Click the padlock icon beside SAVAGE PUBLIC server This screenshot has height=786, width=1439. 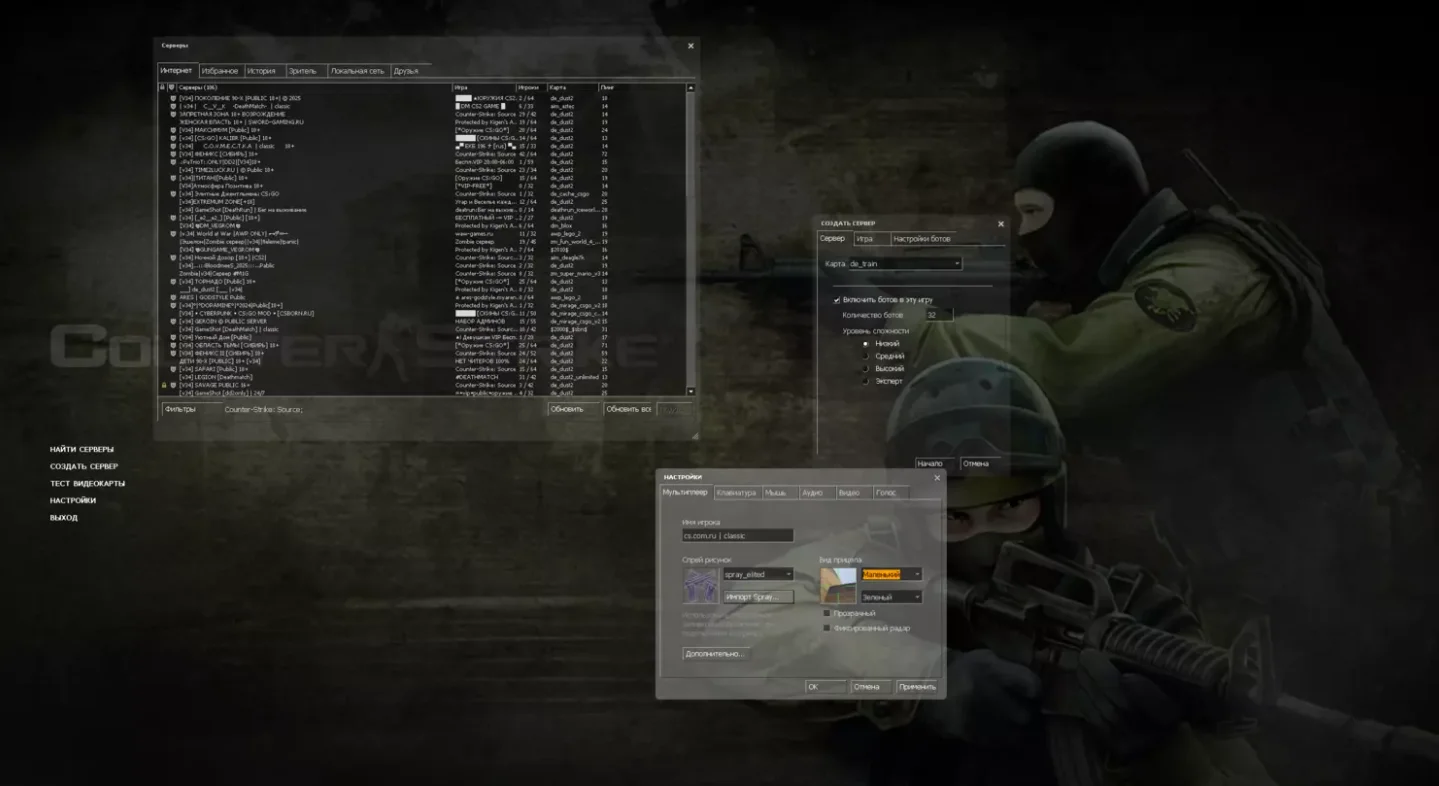163,385
